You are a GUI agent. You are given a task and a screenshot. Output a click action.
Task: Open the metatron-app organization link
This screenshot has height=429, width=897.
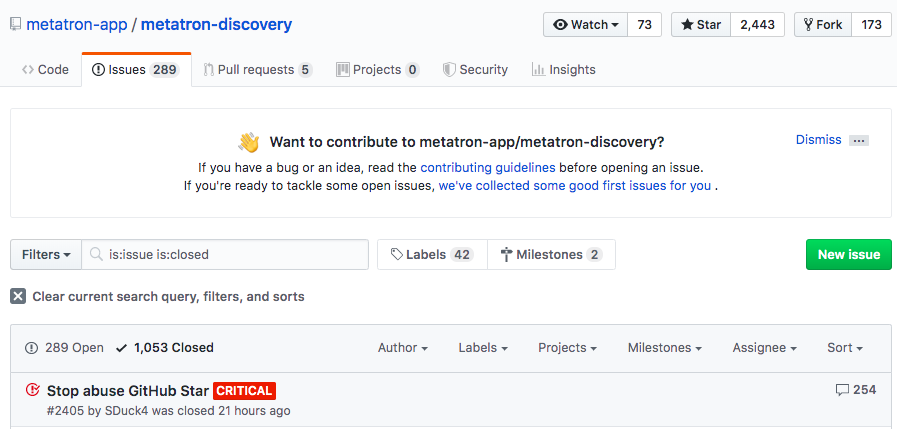tap(77, 25)
